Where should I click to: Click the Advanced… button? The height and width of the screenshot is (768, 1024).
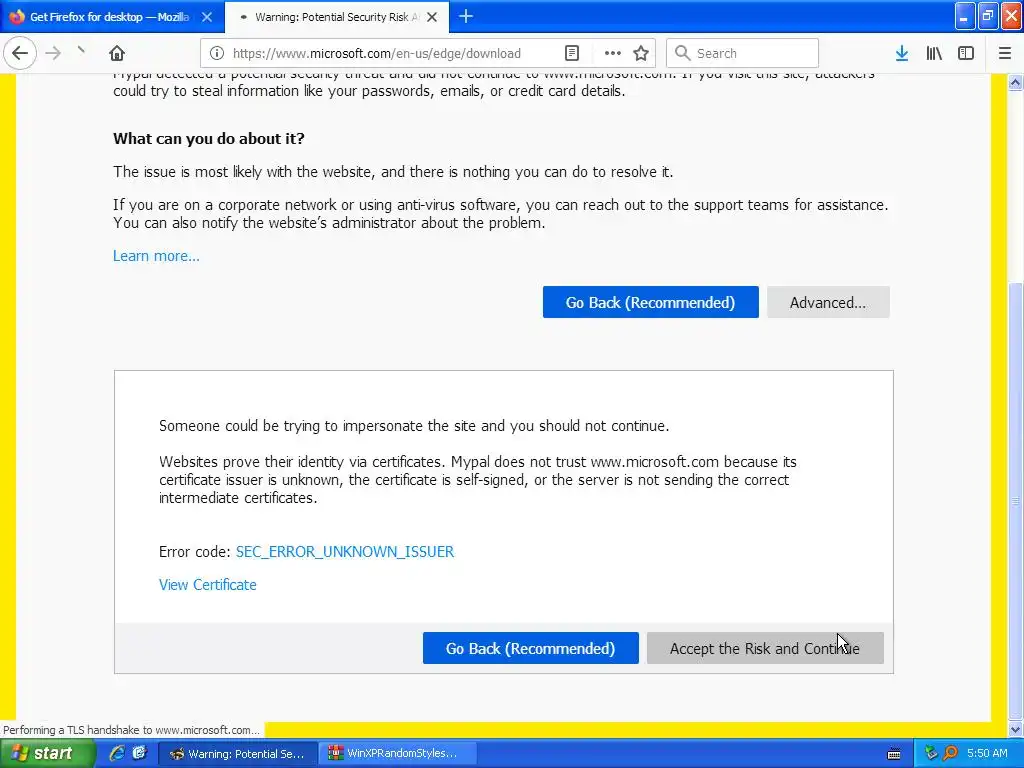[828, 302]
